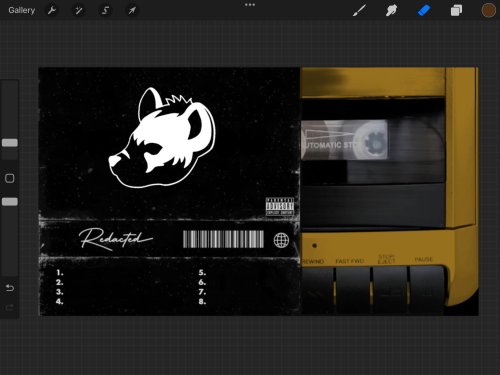The image size is (500, 375).
Task: Tap the AUTOMATIC STOP cassette window
Action: (344, 140)
